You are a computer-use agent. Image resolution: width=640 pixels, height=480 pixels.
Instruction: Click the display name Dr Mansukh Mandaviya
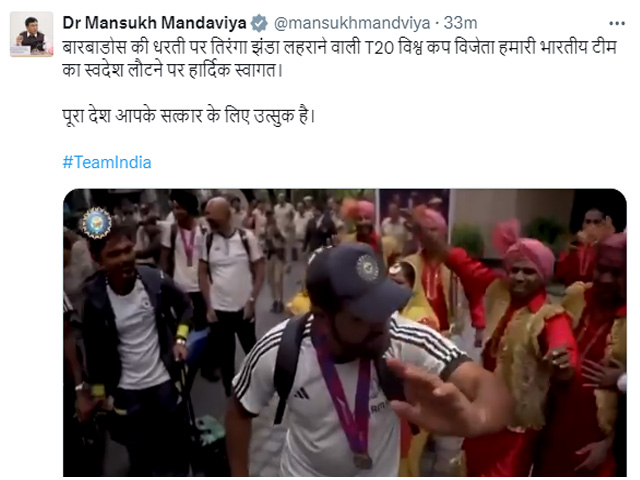[x=154, y=23]
